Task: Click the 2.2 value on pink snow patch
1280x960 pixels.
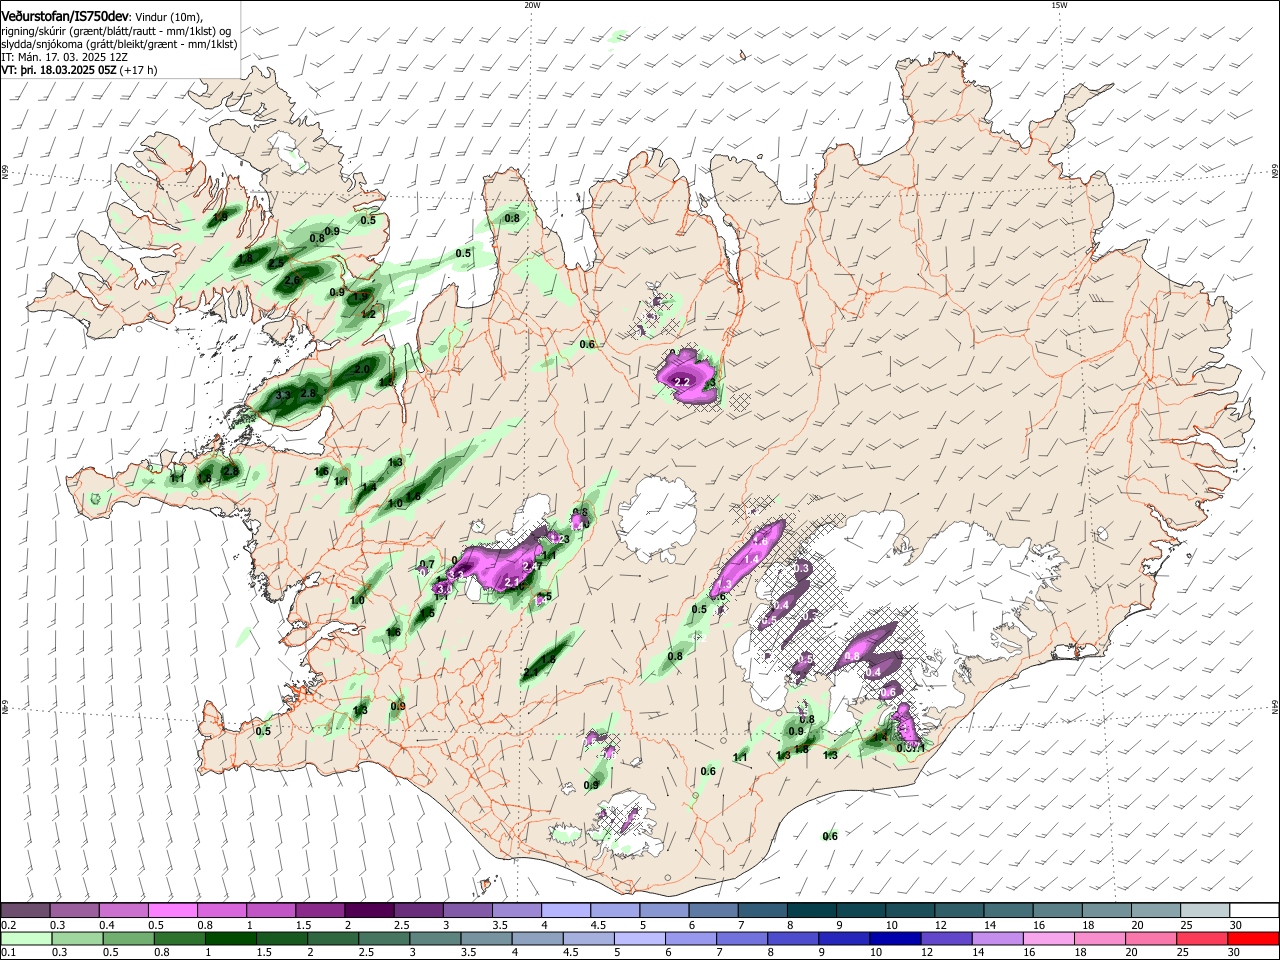Action: (684, 382)
